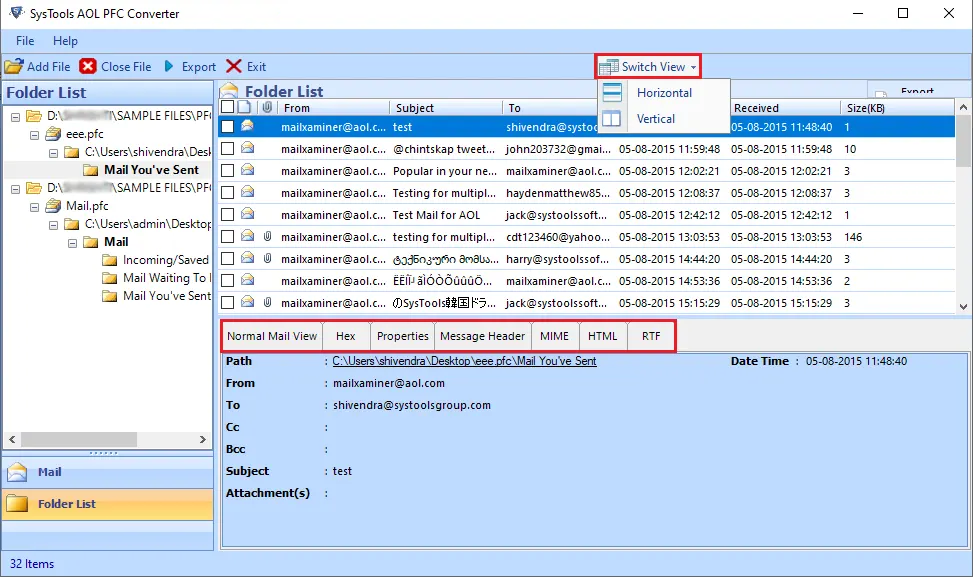Screen dimensions: 973x577
Task: Collapse the C:\Users\admin\Desktop node
Action: coord(54,225)
